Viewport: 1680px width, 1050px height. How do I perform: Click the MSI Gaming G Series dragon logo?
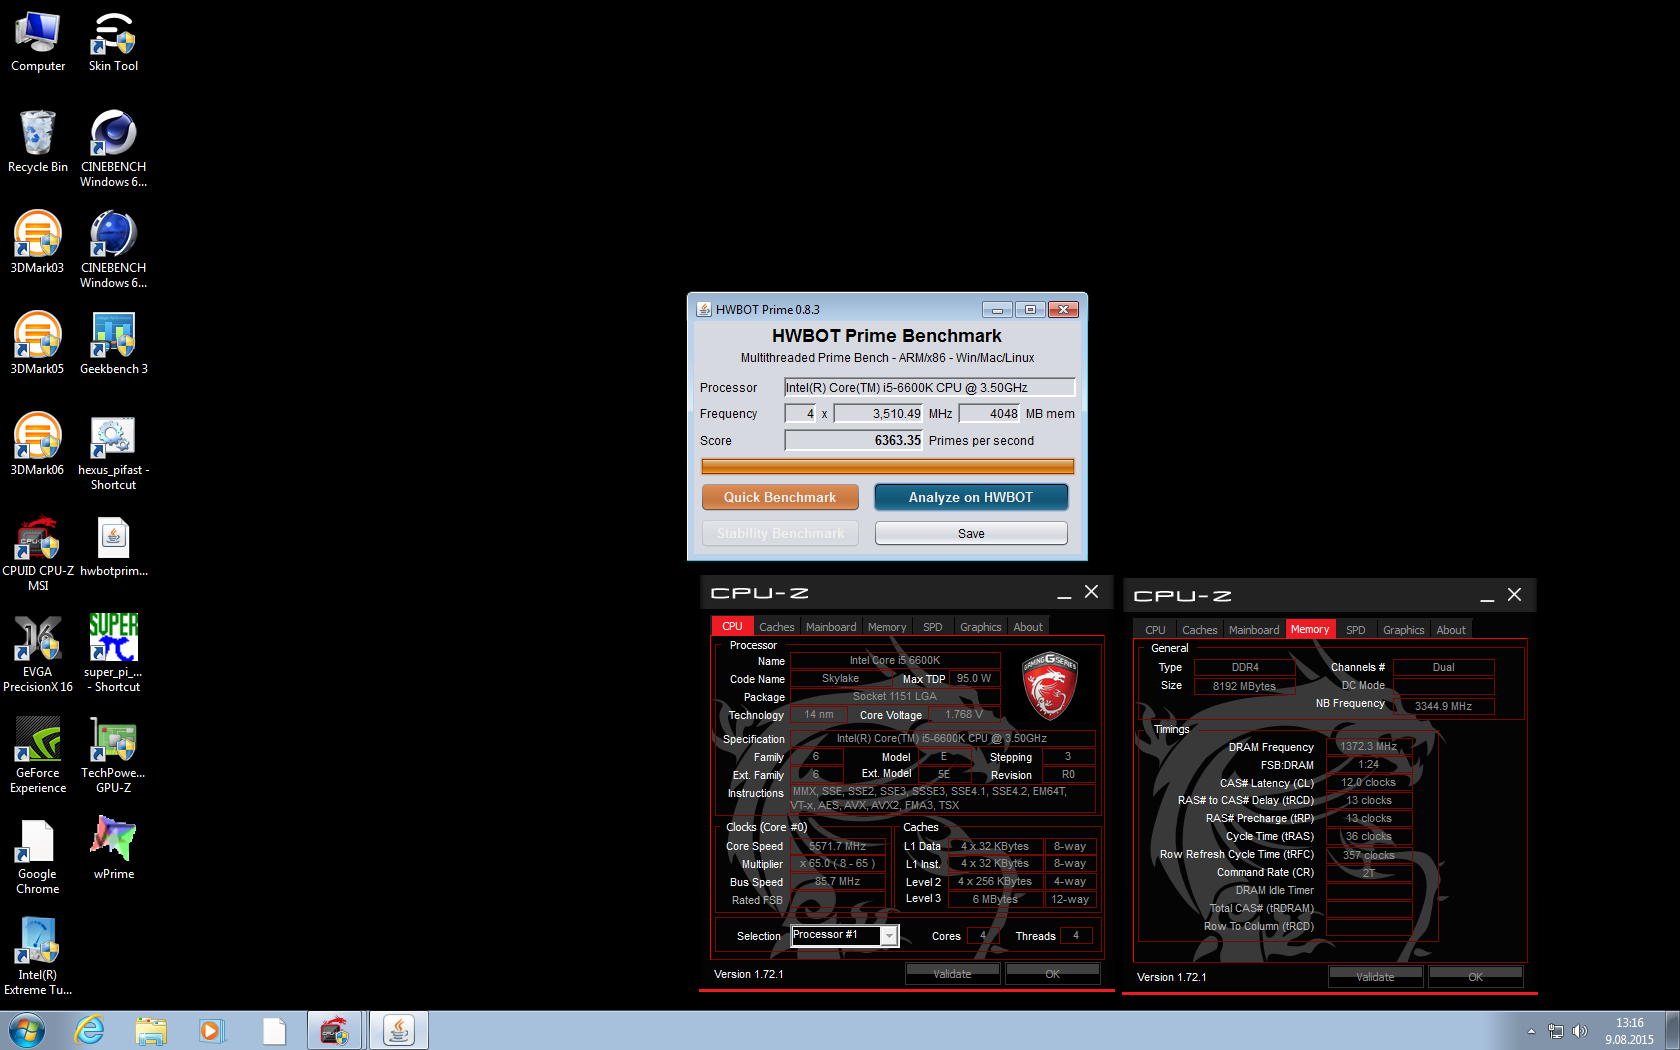click(x=1049, y=686)
